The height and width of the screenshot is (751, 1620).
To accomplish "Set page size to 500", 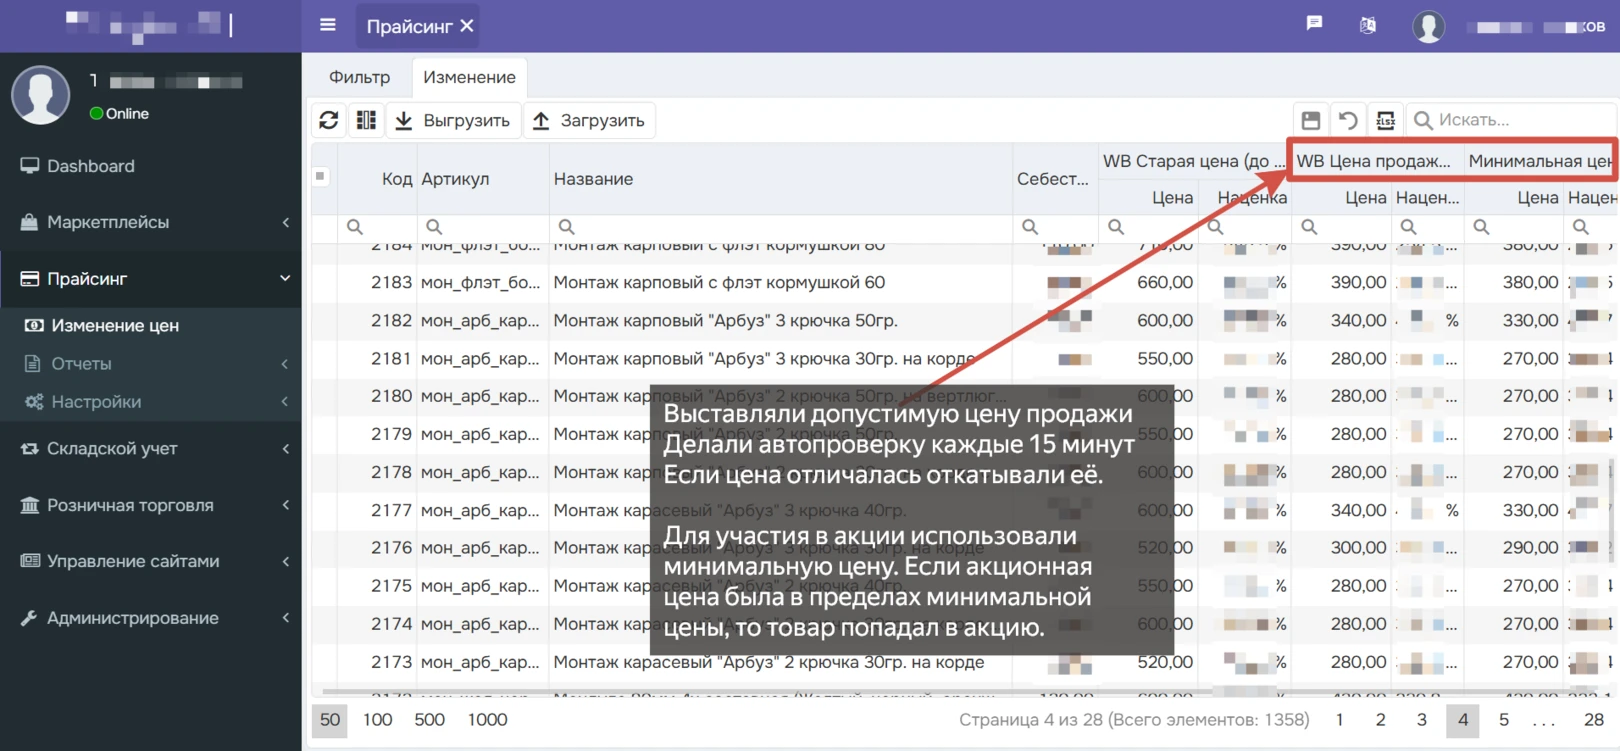I will pyautogui.click(x=429, y=719).
